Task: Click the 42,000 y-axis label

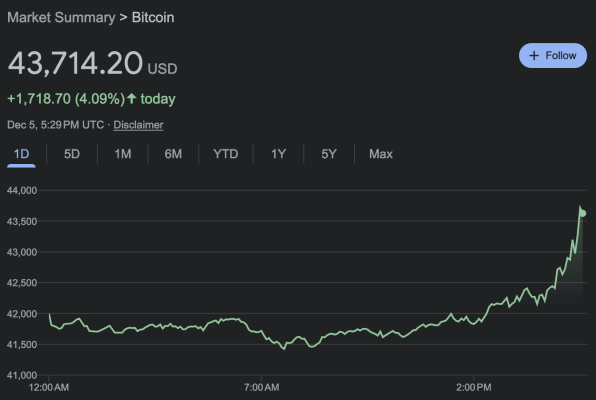Action: click(22, 314)
